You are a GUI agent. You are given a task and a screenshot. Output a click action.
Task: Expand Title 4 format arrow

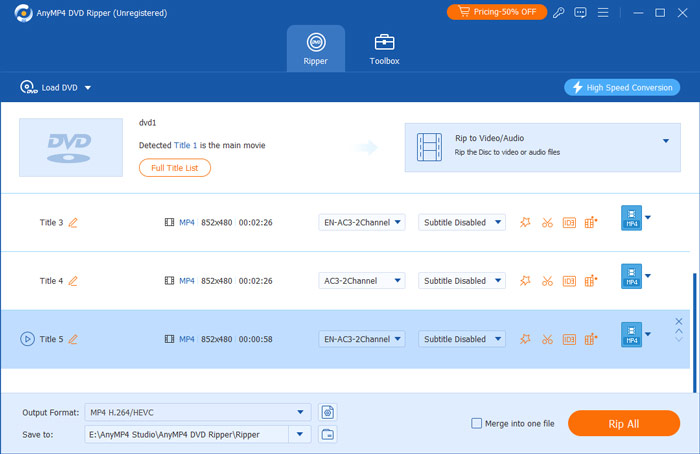click(648, 276)
